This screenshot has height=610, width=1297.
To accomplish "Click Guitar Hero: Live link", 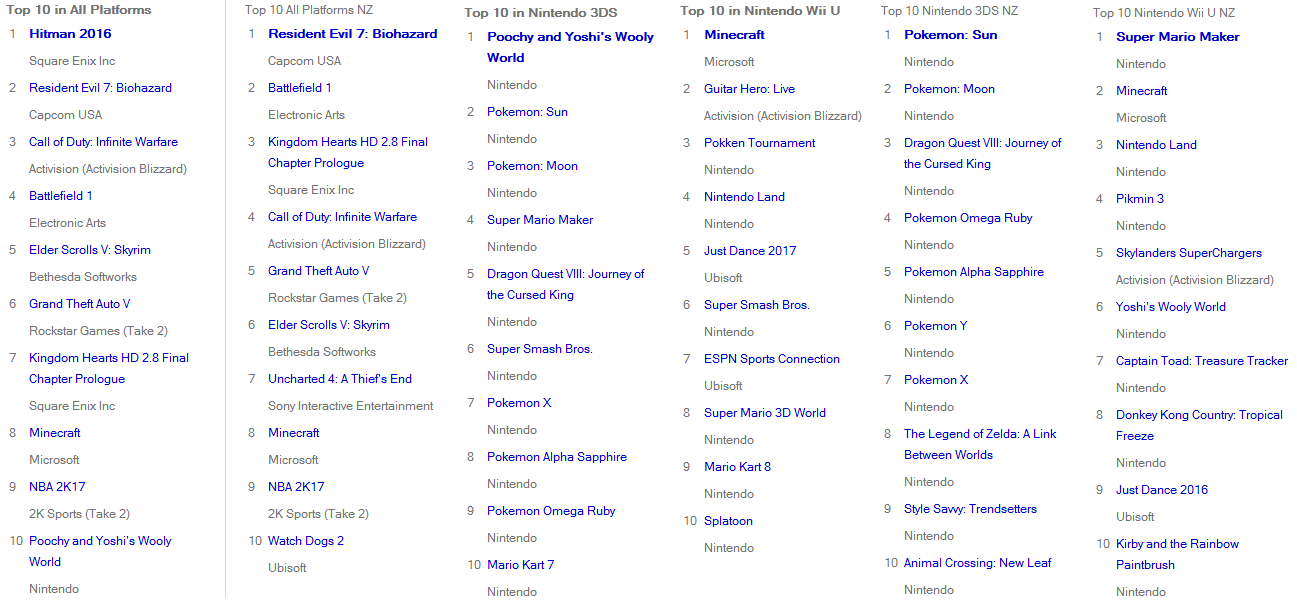I will [x=749, y=89].
